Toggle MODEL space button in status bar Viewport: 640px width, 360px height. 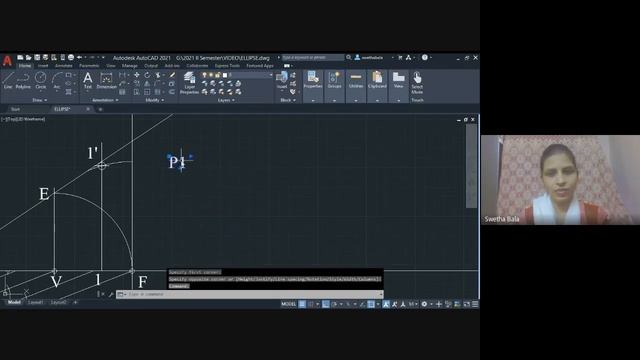(x=288, y=304)
